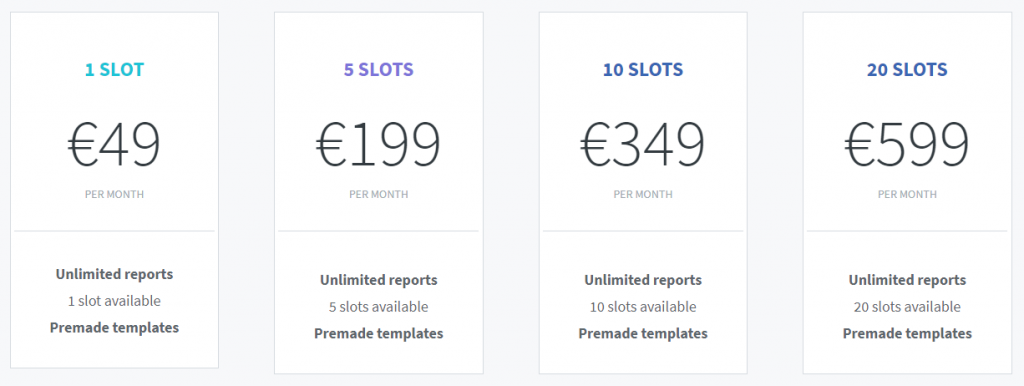The height and width of the screenshot is (386, 1024).
Task: Click Unlimited reports in 1 slot card
Action: [x=114, y=274]
